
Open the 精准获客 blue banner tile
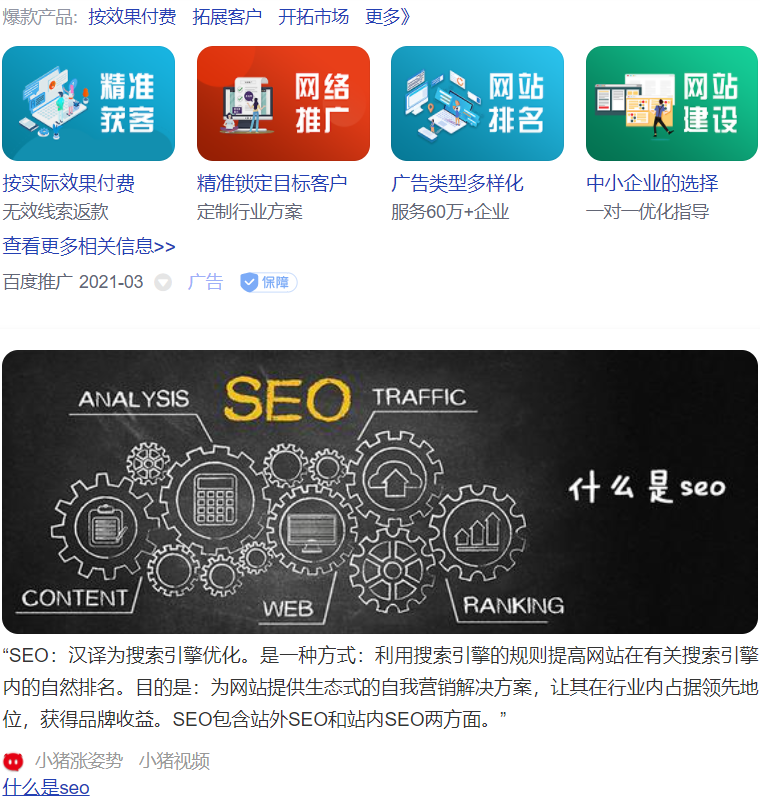88,103
